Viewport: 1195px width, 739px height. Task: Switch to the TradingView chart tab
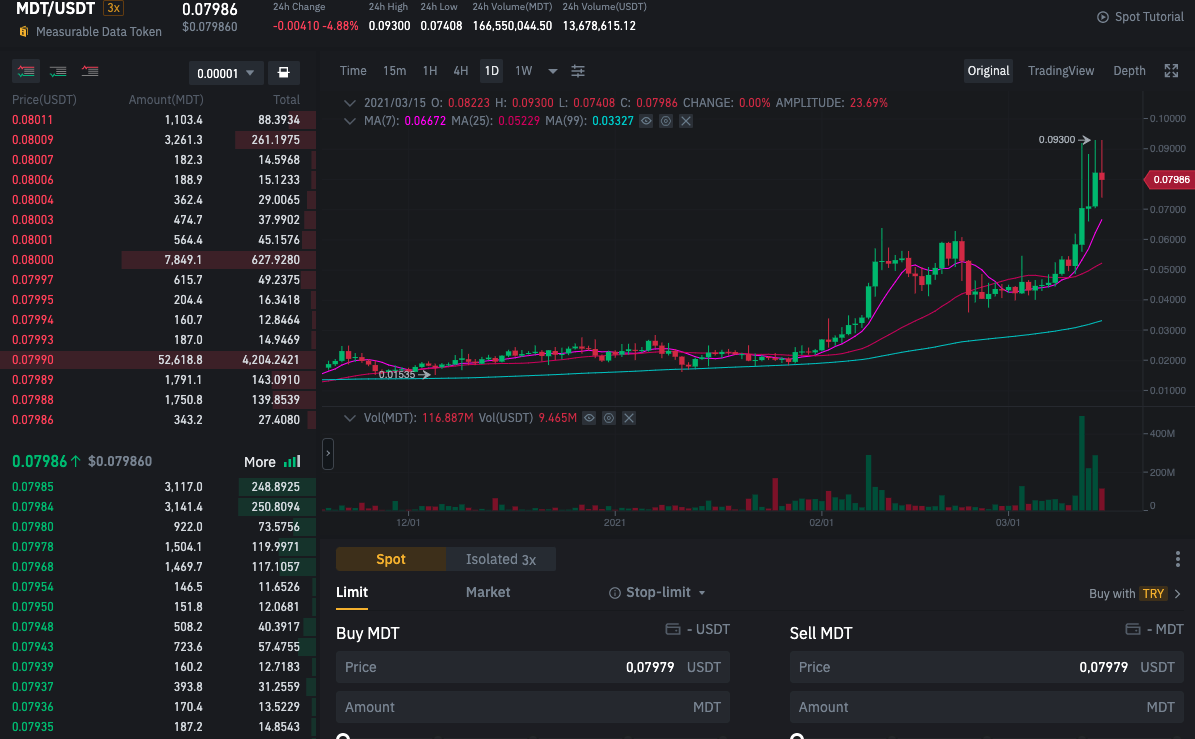coord(1060,71)
